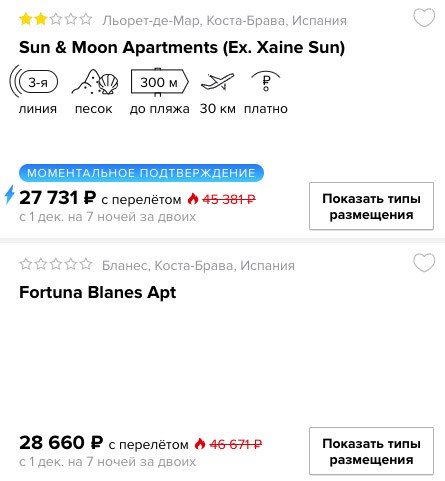
Task: Click the airplane airport distance icon
Action: pyautogui.click(x=218, y=81)
